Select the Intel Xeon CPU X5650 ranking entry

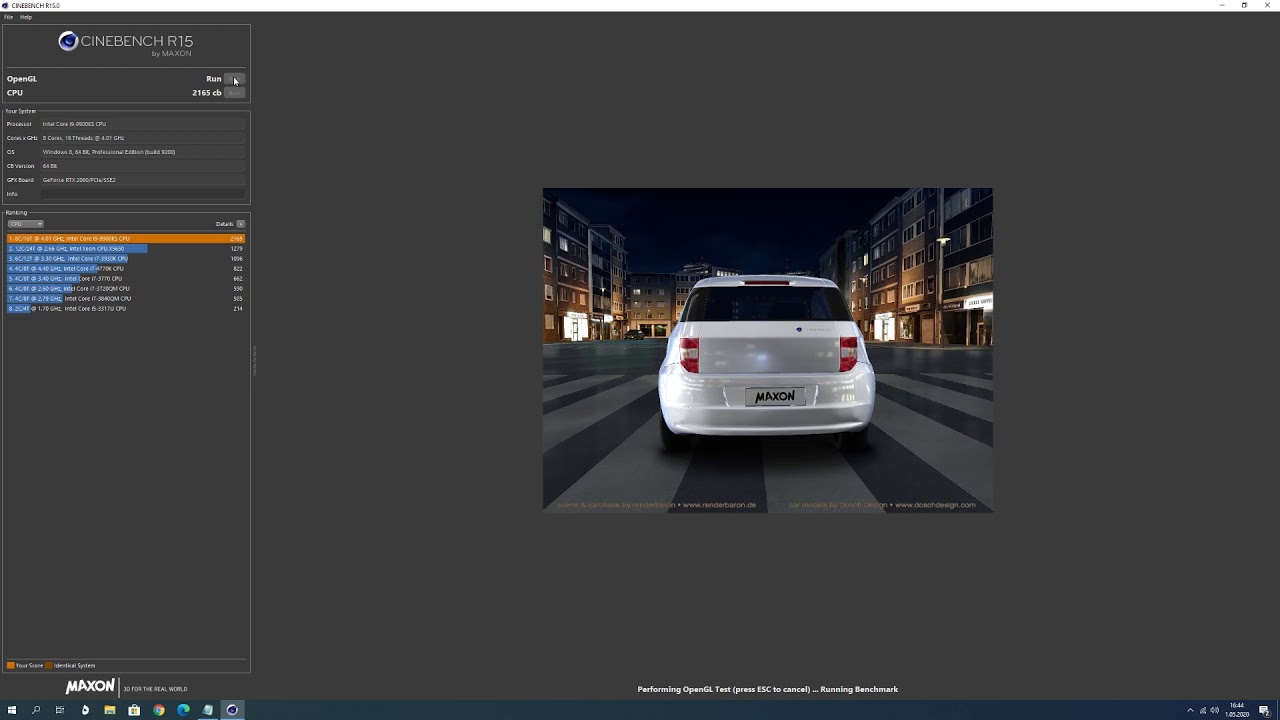coord(125,249)
